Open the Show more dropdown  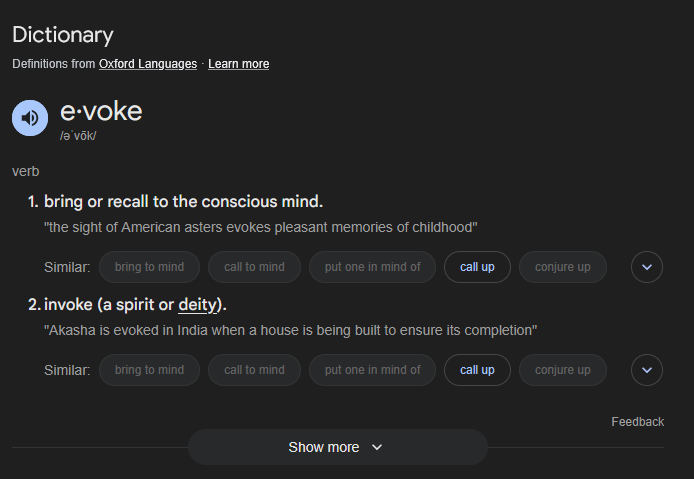pyautogui.click(x=338, y=447)
